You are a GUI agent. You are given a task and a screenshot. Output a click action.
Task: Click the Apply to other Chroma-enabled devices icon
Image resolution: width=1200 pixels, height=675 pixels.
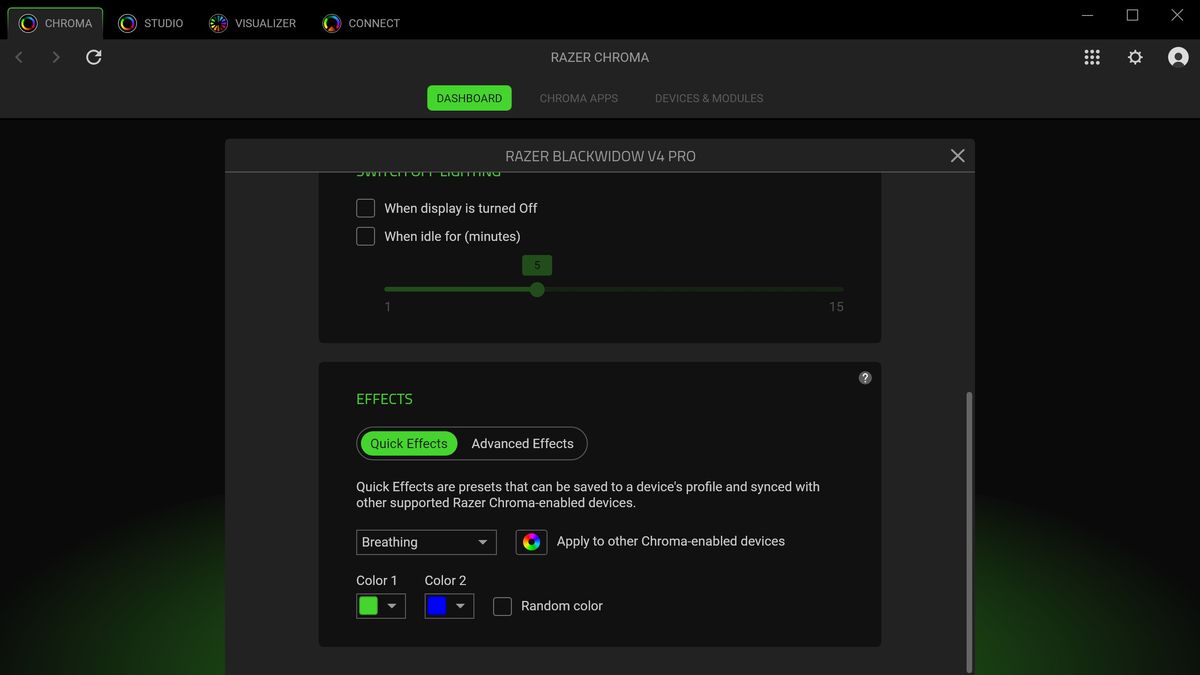coord(531,542)
